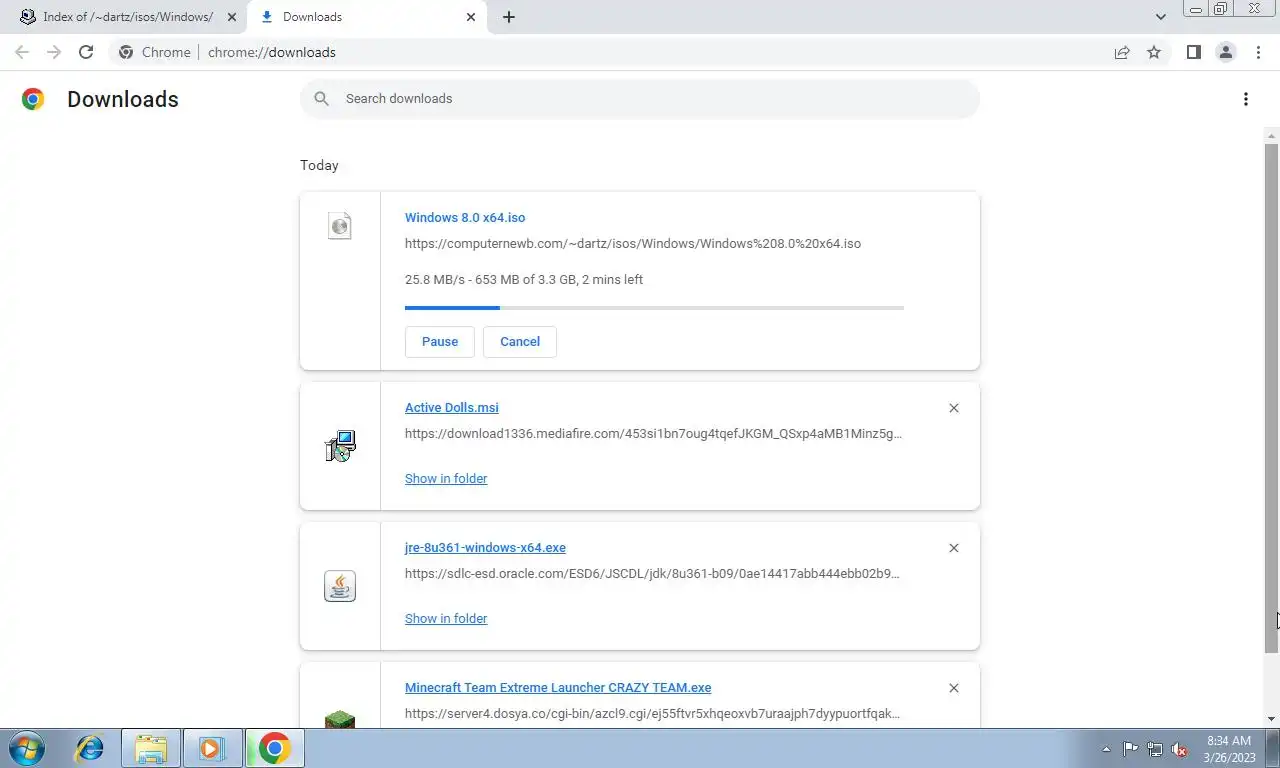1280x768 pixels.
Task: Open Chrome's three-dot browser menu
Action: [1258, 52]
